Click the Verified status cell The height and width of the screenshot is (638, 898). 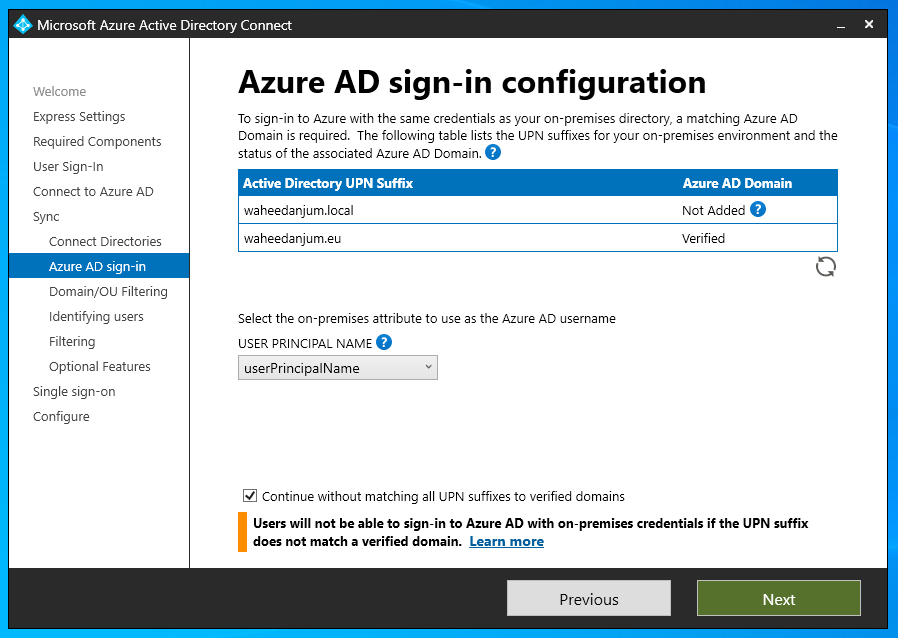point(703,238)
